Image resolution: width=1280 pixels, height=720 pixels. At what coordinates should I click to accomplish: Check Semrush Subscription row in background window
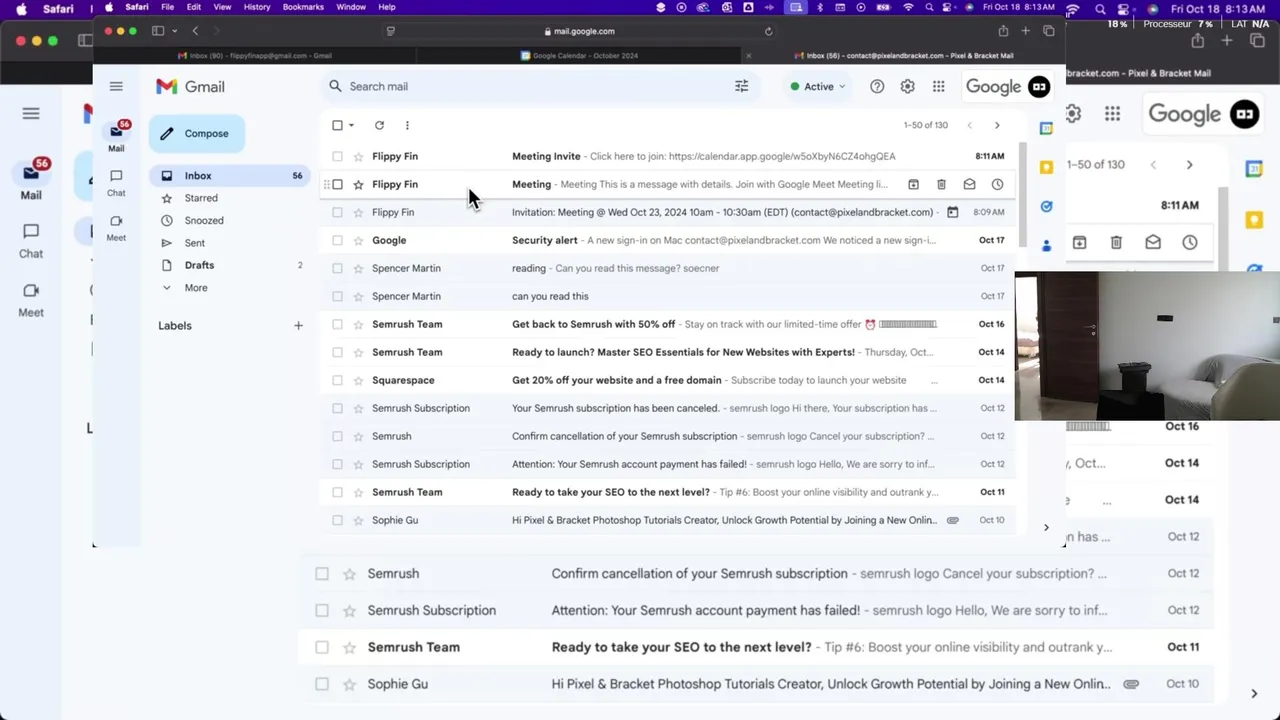(322, 610)
